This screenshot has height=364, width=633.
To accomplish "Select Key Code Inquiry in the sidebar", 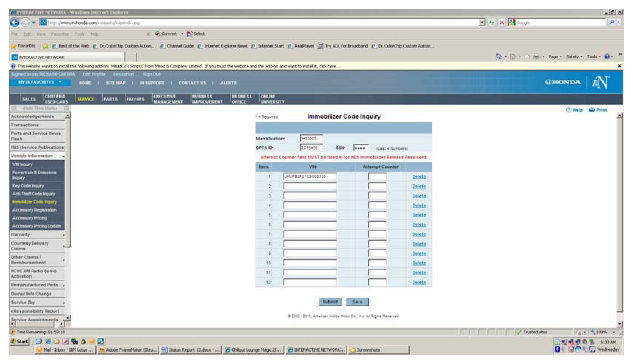I will pyautogui.click(x=28, y=186).
